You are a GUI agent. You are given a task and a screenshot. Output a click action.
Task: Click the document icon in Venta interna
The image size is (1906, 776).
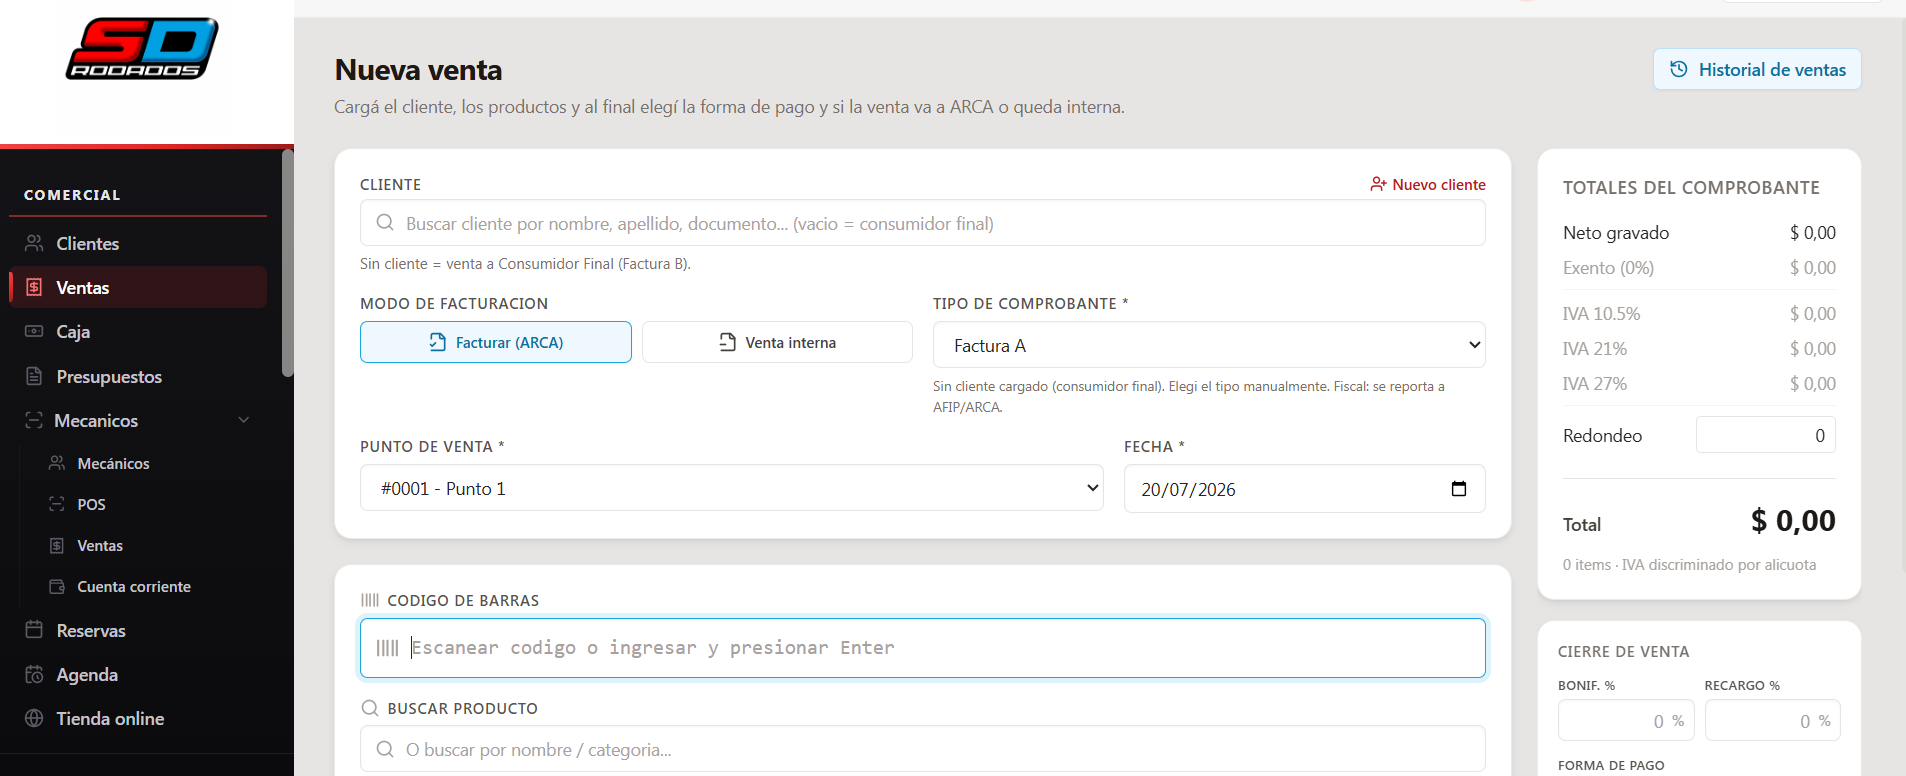tap(728, 342)
